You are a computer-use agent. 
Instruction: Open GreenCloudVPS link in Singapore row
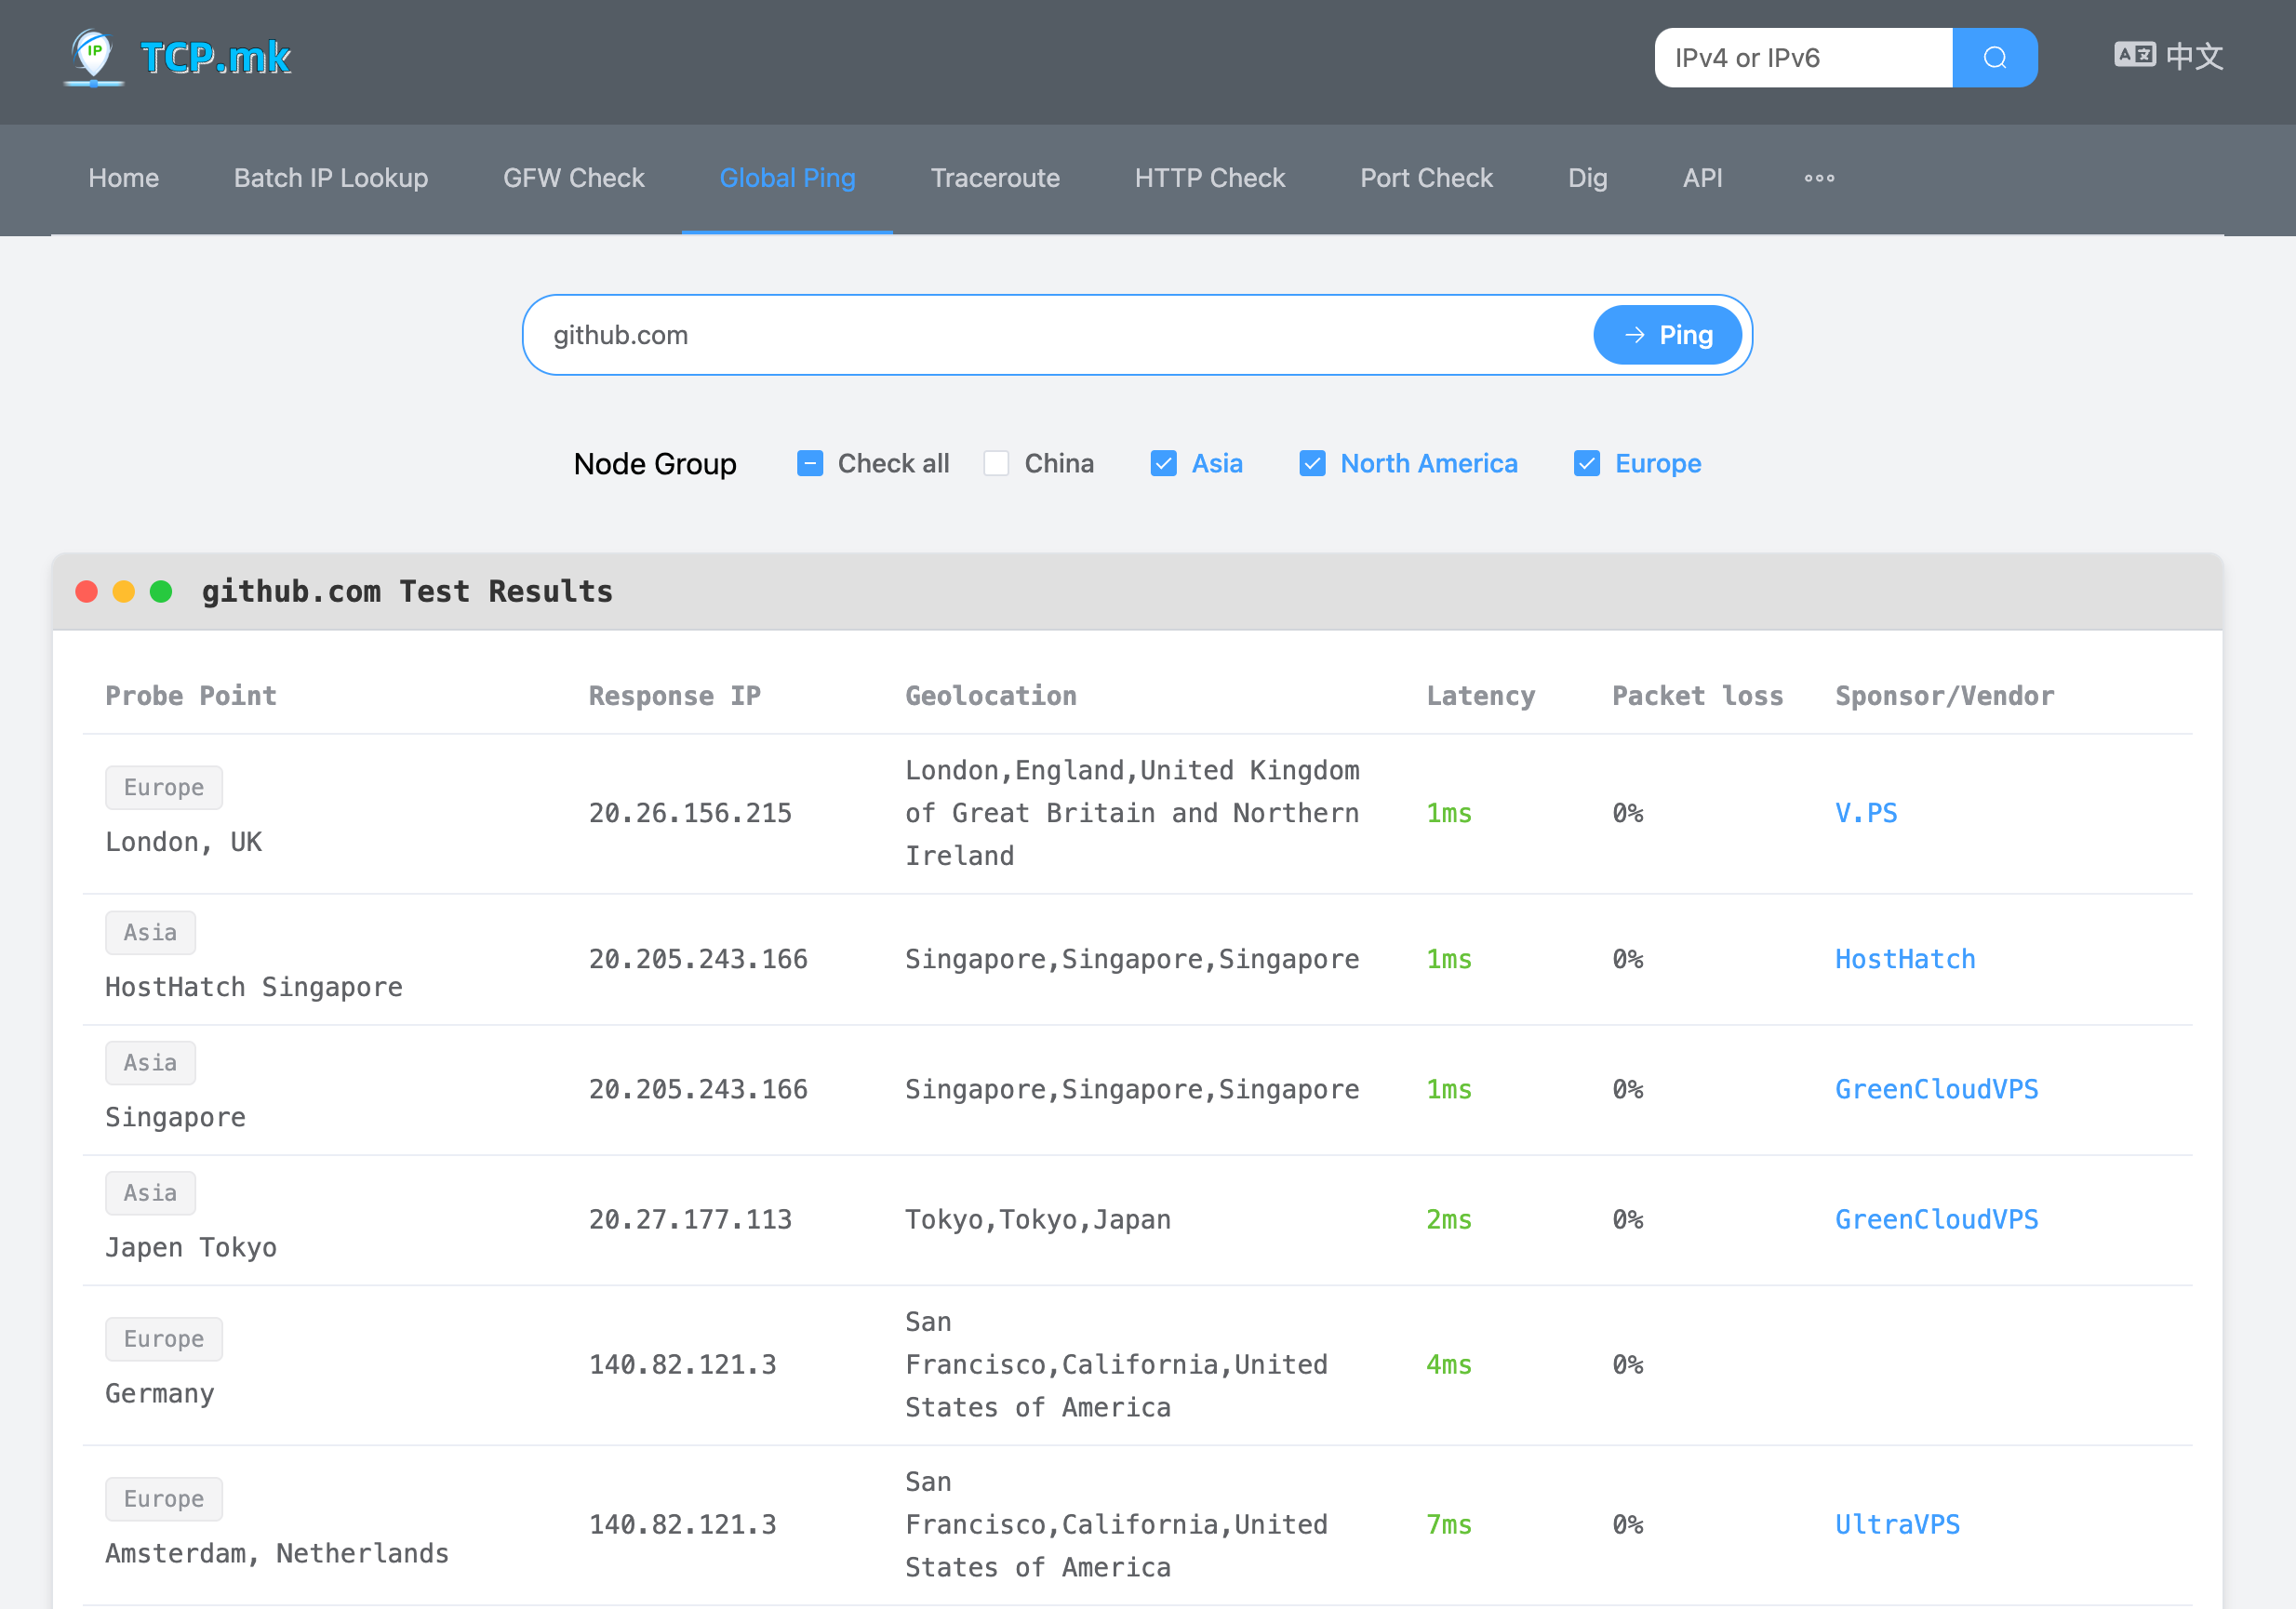coord(1936,1089)
